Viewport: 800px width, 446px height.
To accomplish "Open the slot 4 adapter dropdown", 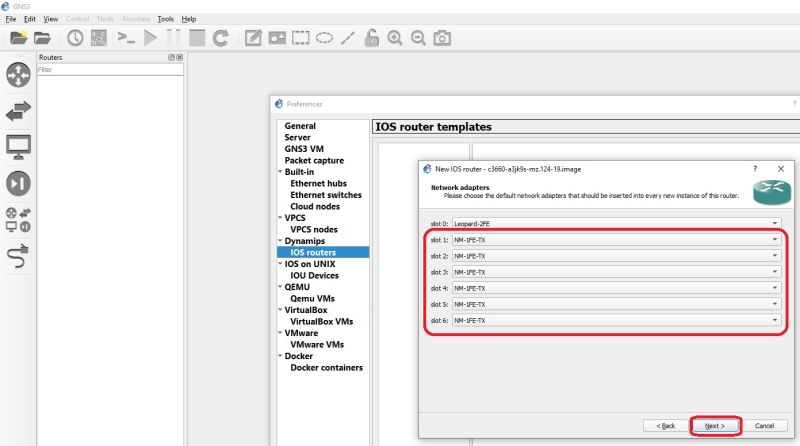I will coord(616,288).
